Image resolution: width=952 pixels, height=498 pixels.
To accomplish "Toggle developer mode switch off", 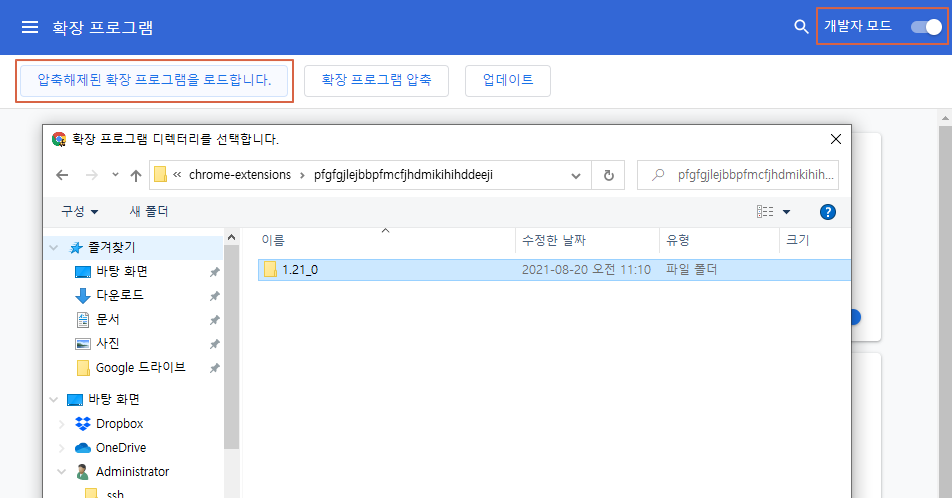I will pos(926,27).
